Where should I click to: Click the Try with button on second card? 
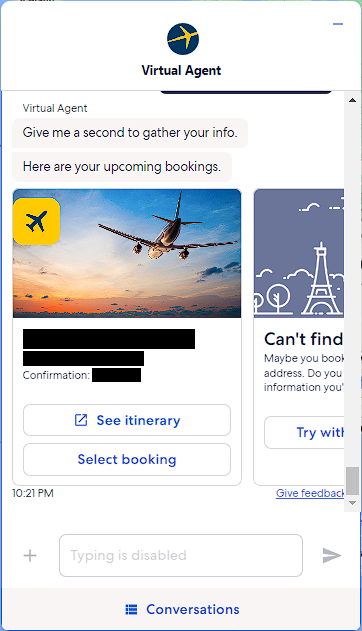point(304,433)
